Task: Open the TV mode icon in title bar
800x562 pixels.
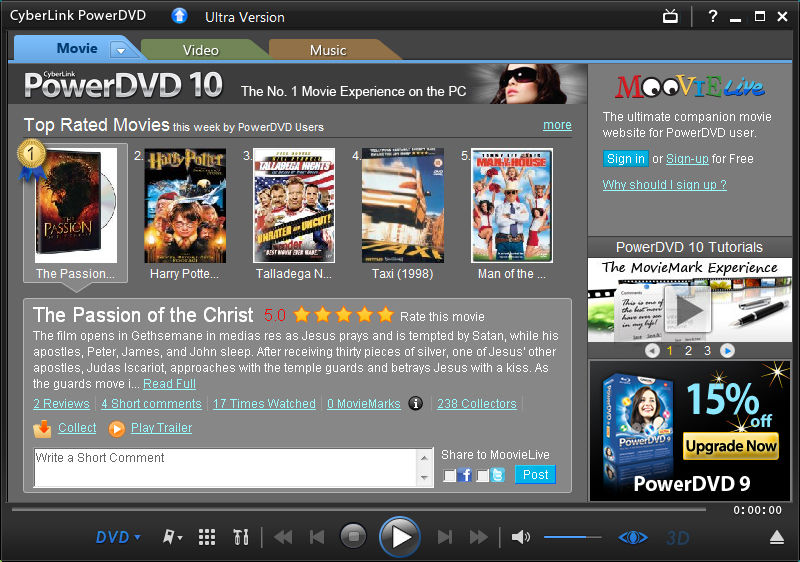Action: (670, 16)
